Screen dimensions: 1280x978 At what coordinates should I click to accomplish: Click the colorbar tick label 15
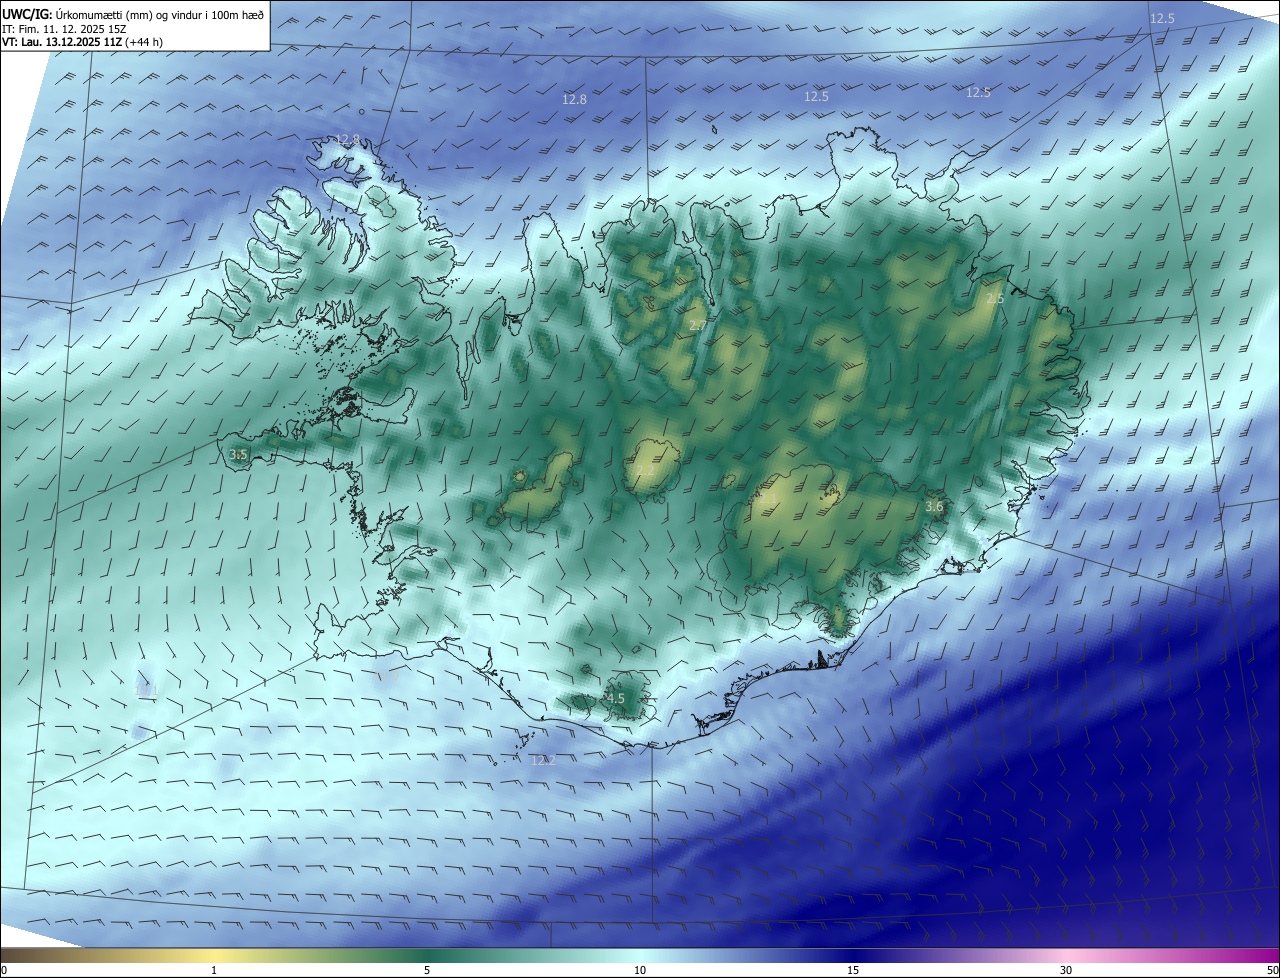pyautogui.click(x=853, y=970)
